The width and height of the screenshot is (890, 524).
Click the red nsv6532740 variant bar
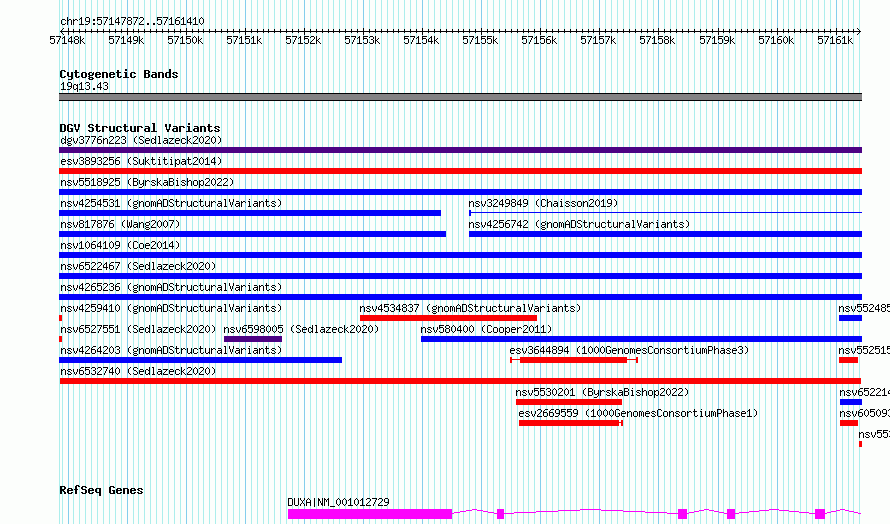click(460, 381)
